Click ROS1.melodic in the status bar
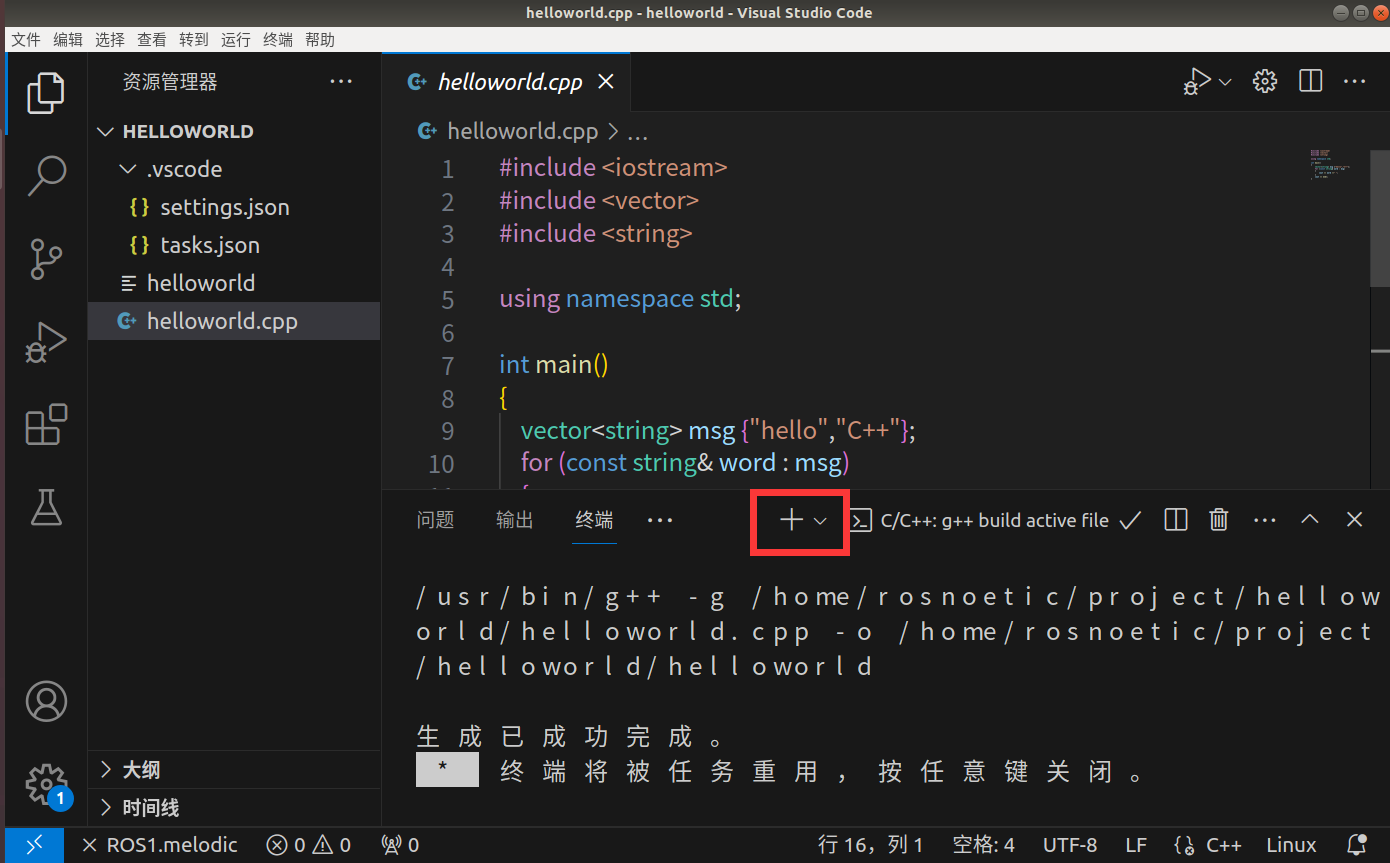 click(171, 844)
